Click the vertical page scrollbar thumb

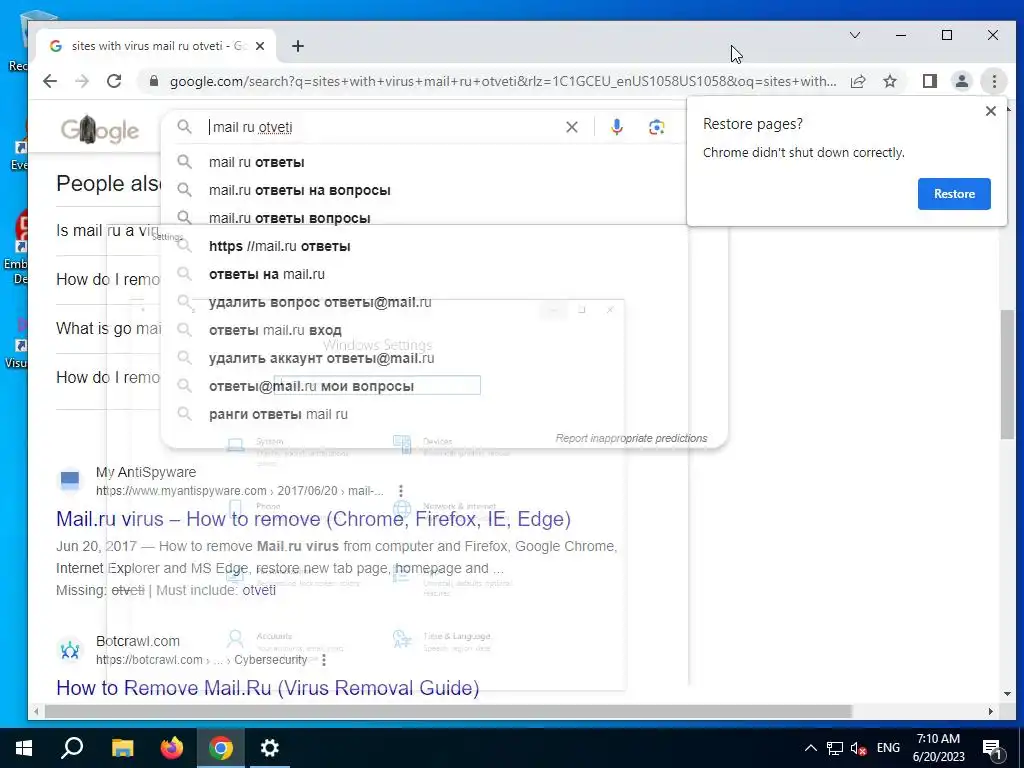click(1006, 375)
